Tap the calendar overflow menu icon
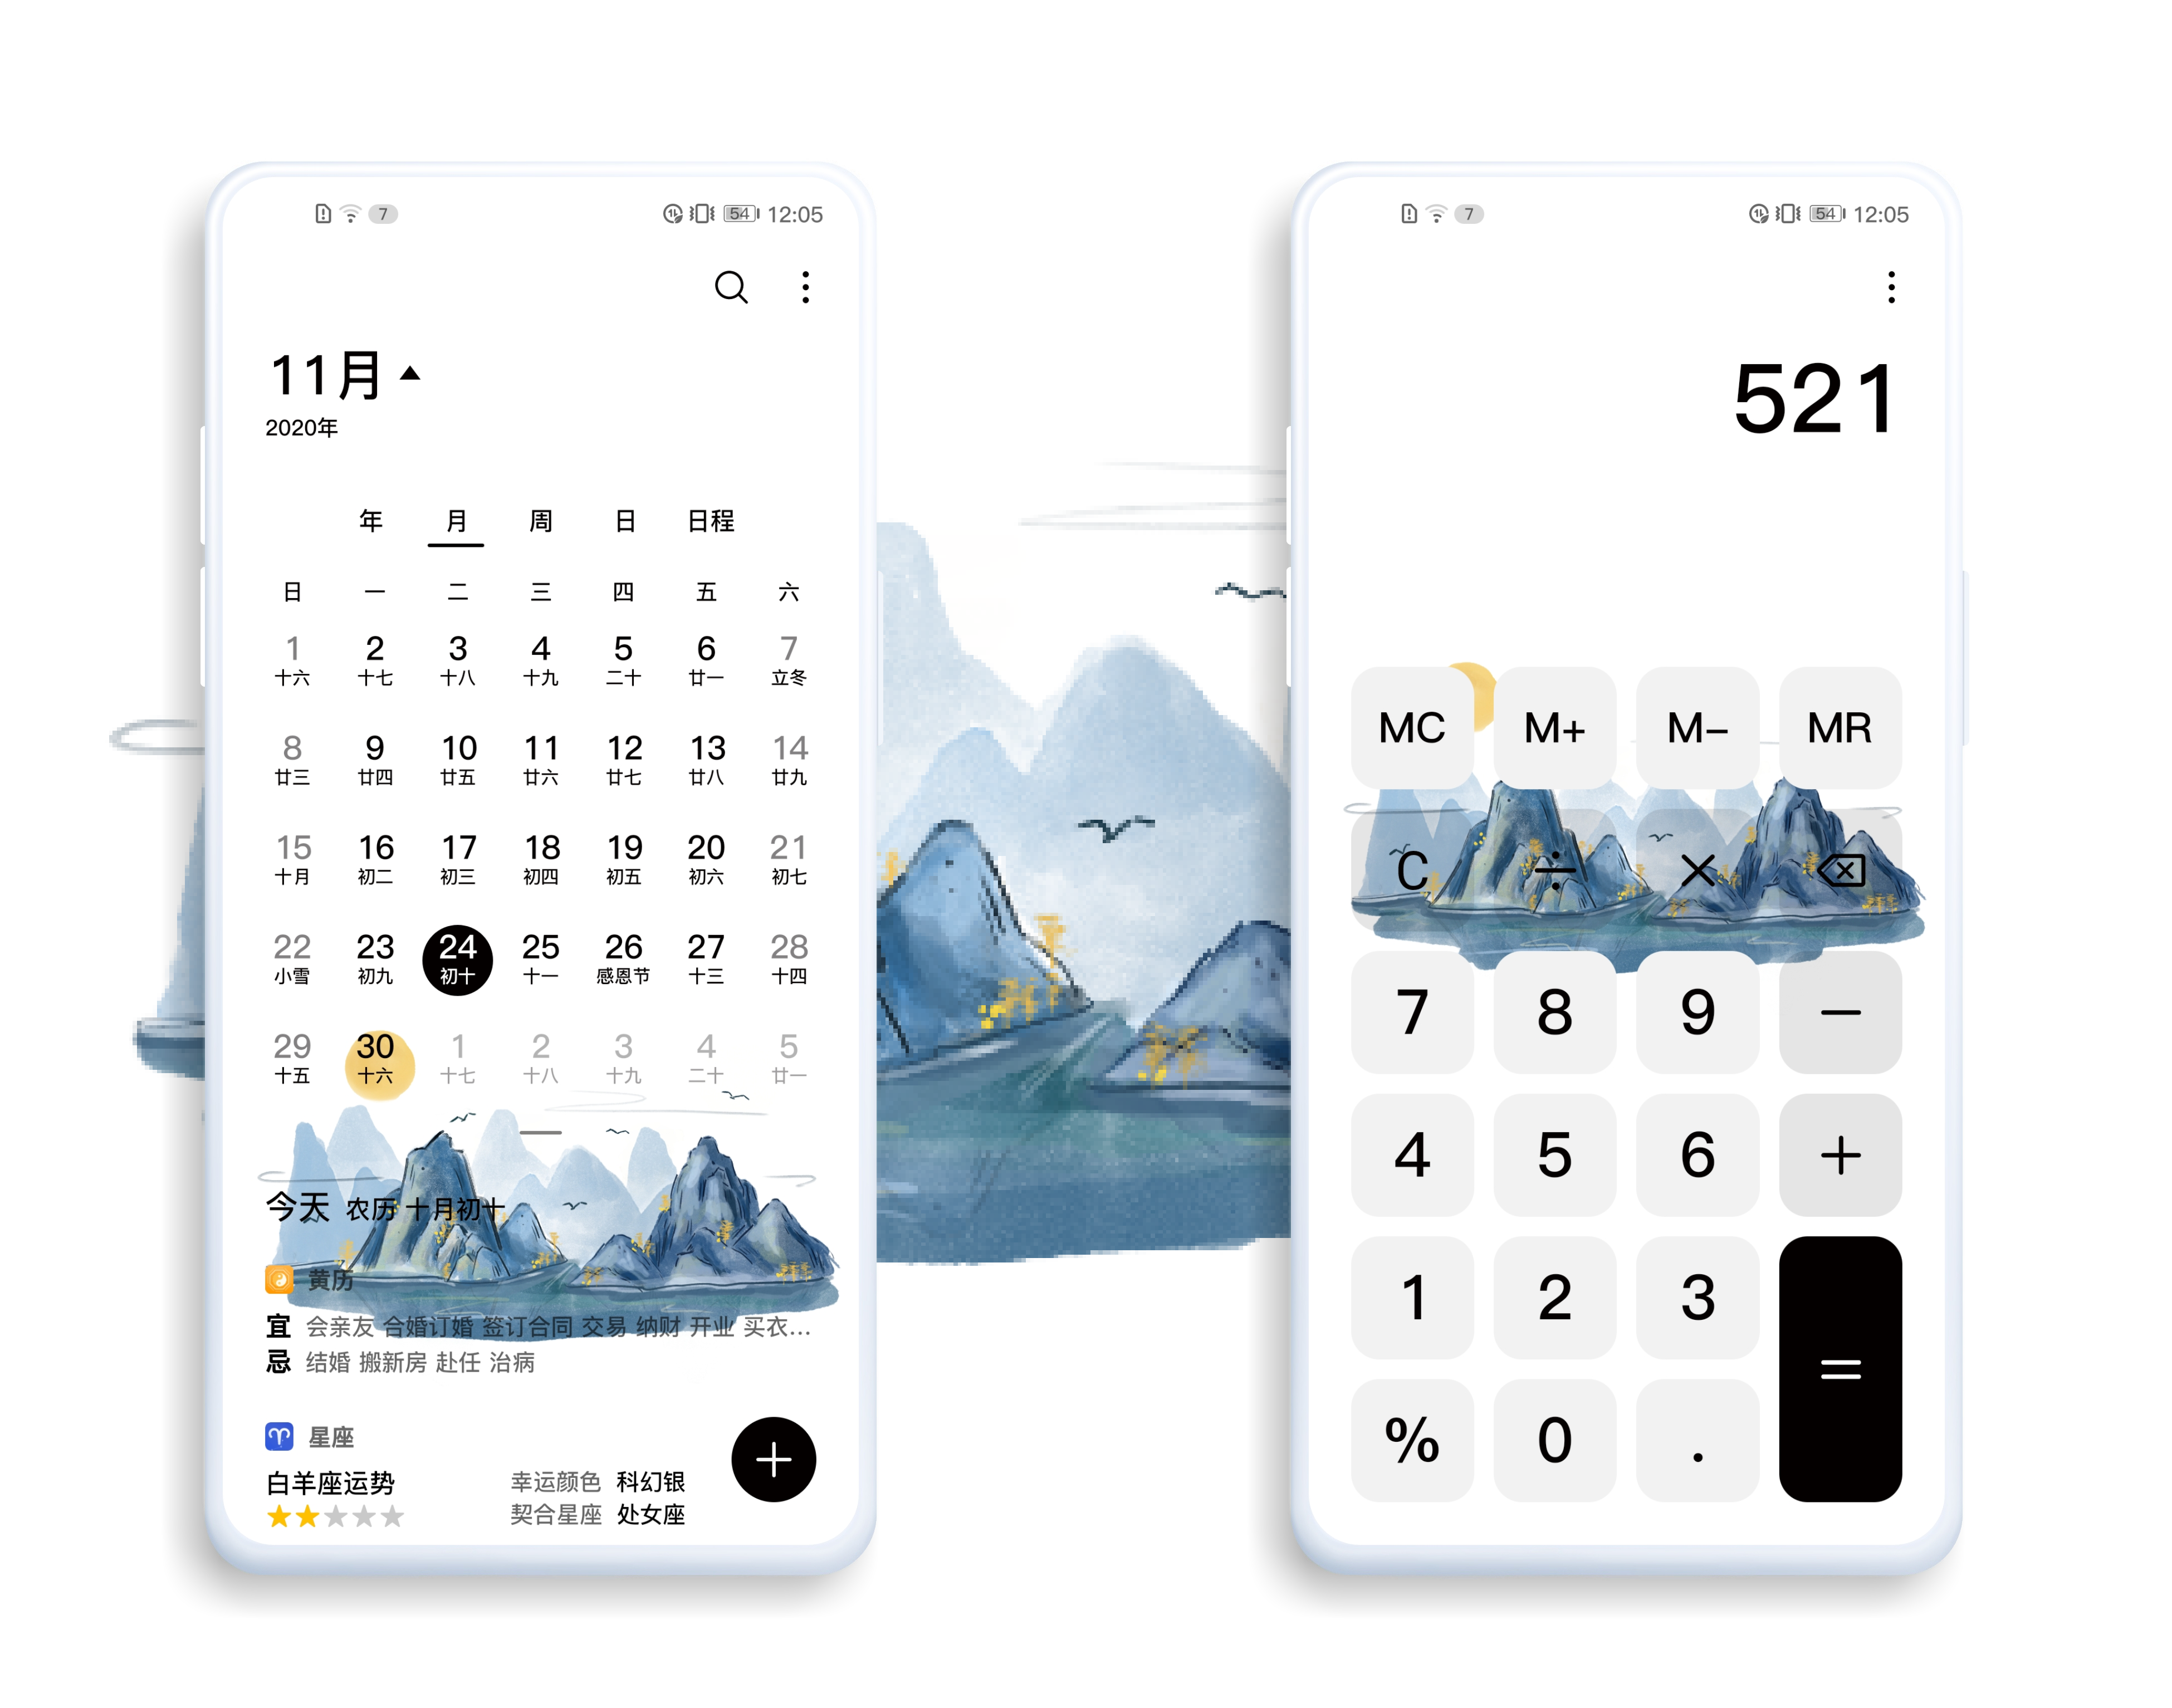Viewport: 2172px width, 1708px height. pos(804,287)
